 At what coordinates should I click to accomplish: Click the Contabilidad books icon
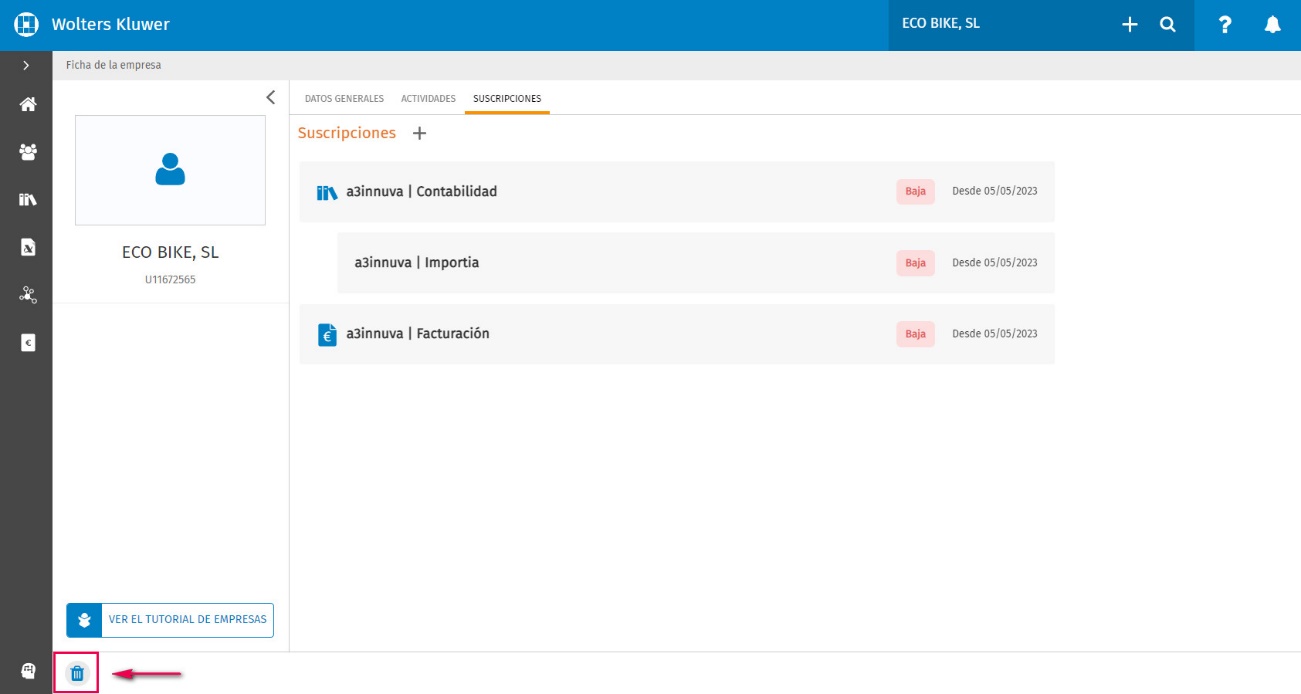pyautogui.click(x=327, y=192)
